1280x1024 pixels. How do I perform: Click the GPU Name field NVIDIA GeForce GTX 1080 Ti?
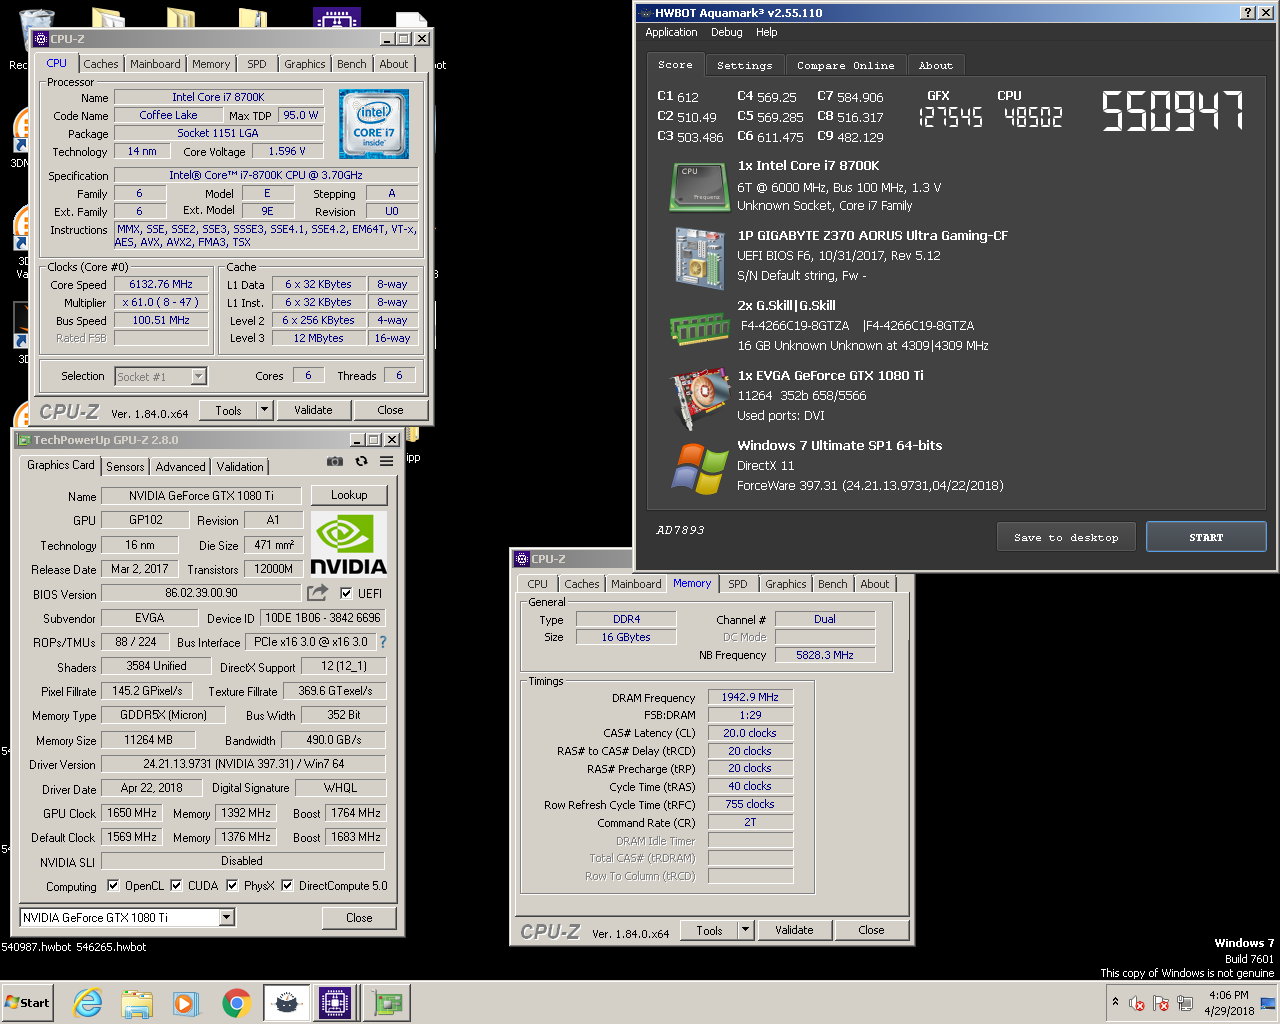pyautogui.click(x=200, y=495)
